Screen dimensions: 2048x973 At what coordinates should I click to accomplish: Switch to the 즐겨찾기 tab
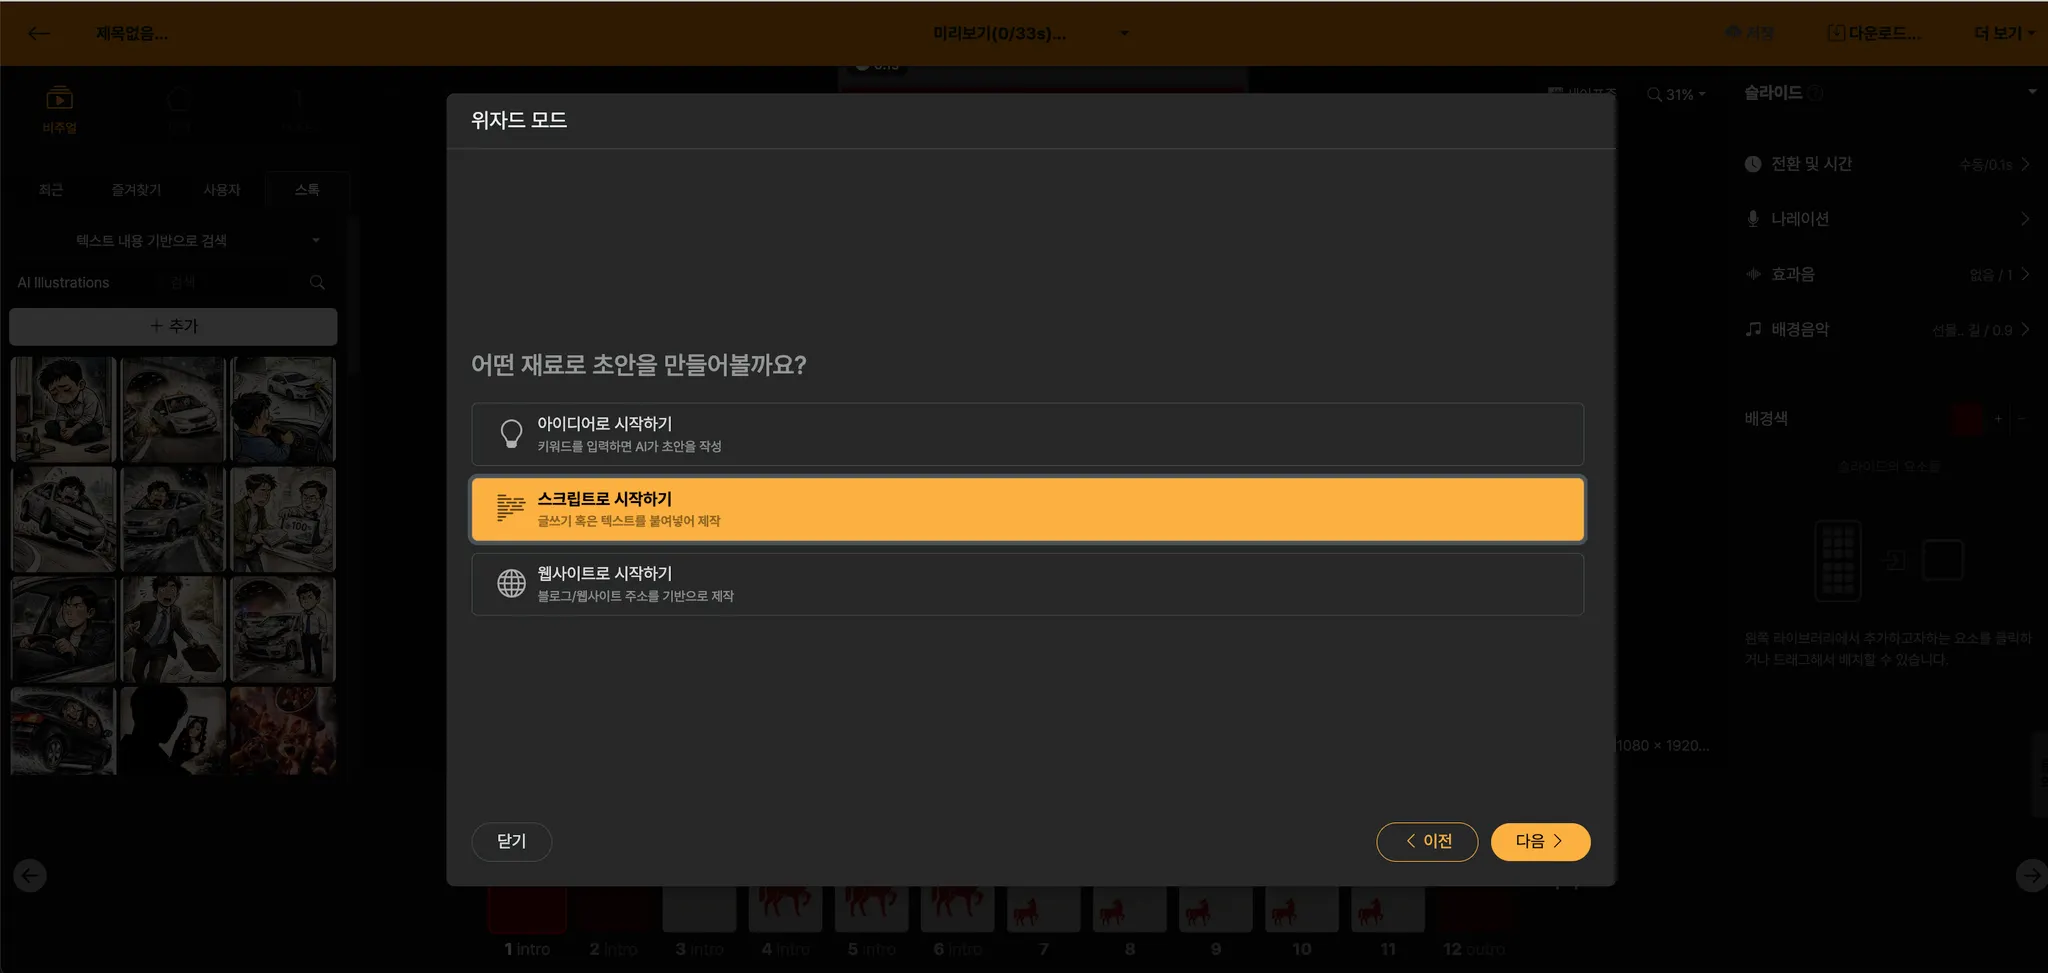point(136,190)
